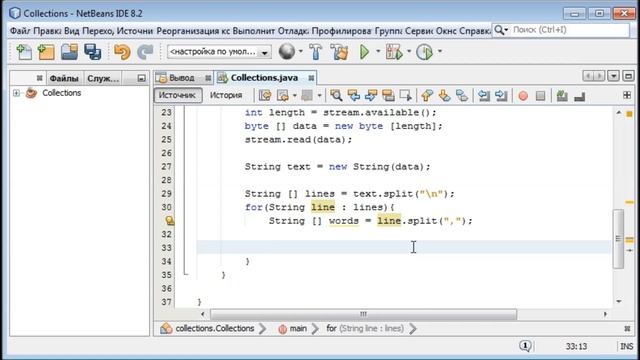
Task: Click horizontal scrollbar of code editor
Action: 363,314
